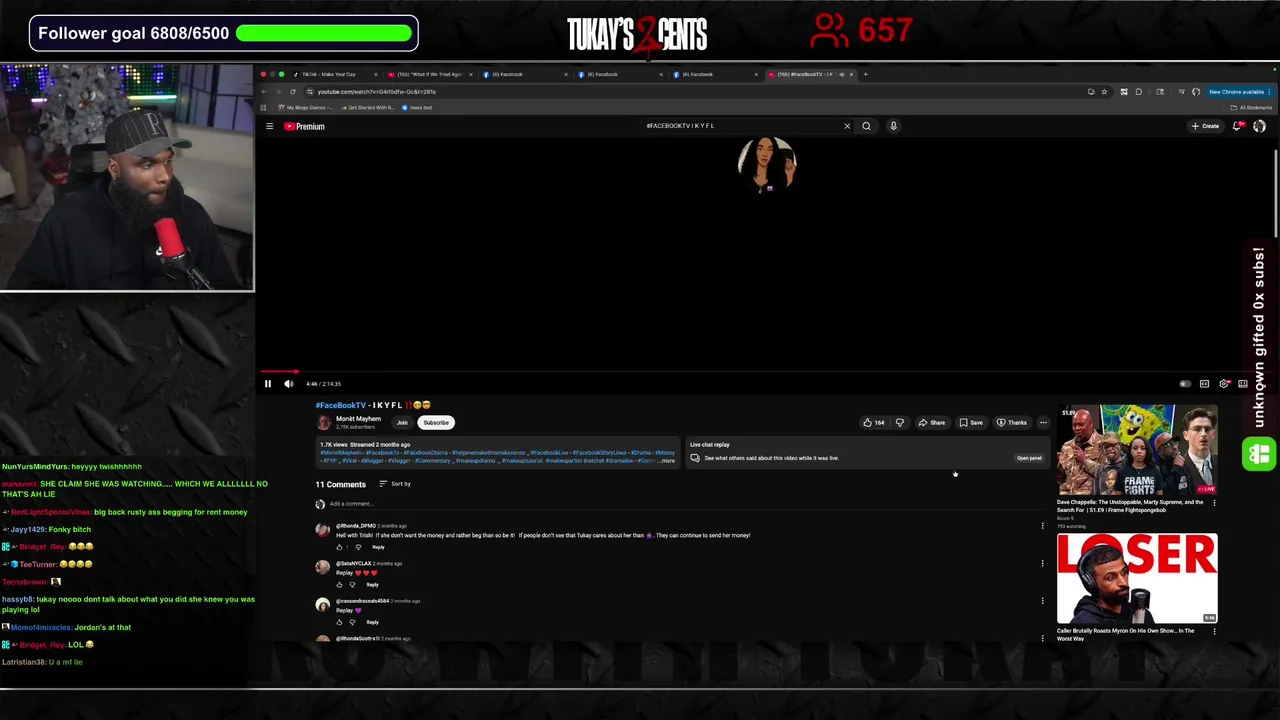Viewport: 1280px width, 720px height.
Task: Click the New Chrome available update button
Action: pyautogui.click(x=1239, y=91)
